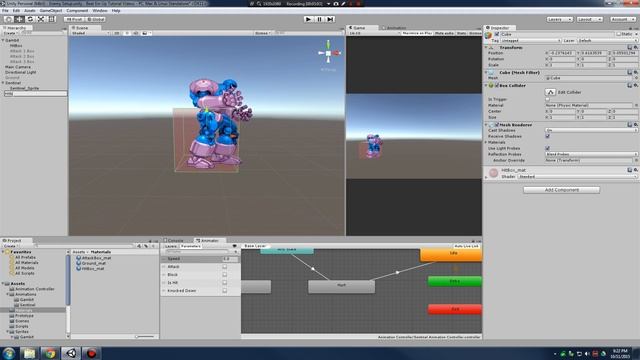The width and height of the screenshot is (640, 360).
Task: Toggle the Is Trigger checkbox
Action: click(x=547, y=99)
